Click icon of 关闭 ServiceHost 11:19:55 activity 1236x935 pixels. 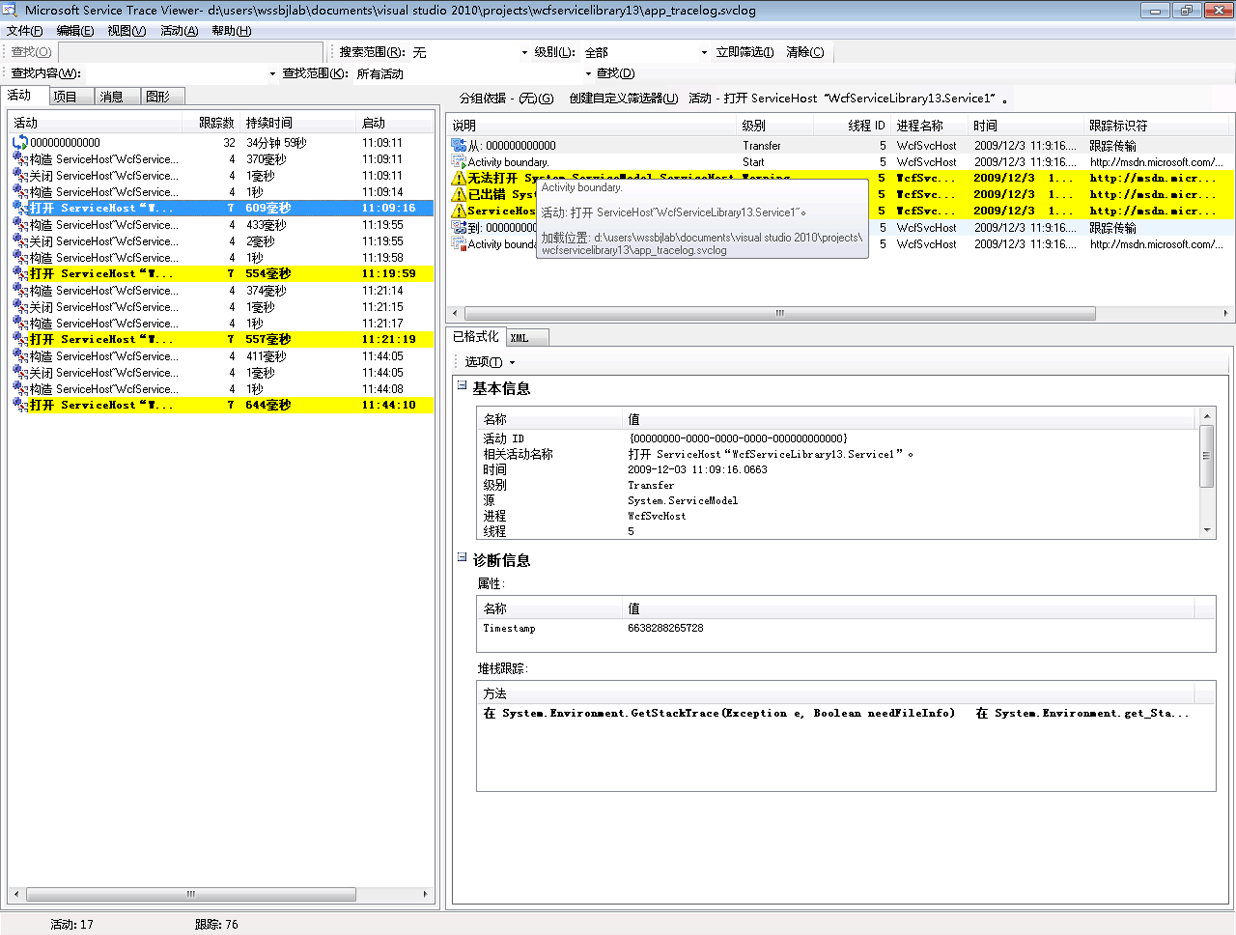pos(20,241)
